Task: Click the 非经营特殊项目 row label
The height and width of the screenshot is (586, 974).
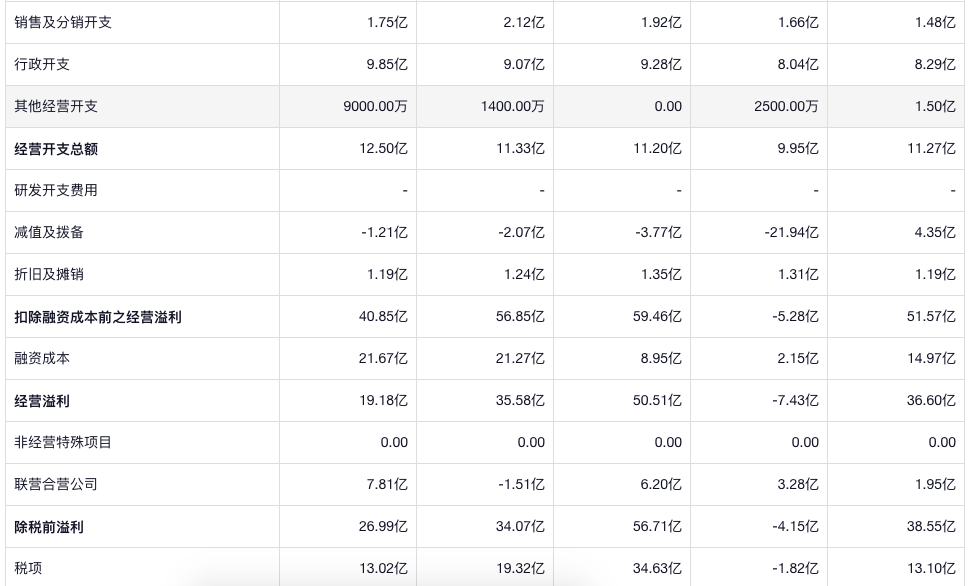Action: (x=63, y=442)
